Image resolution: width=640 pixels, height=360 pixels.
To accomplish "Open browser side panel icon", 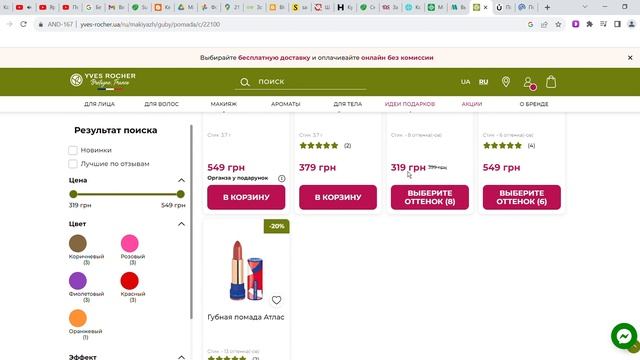I will 617,24.
